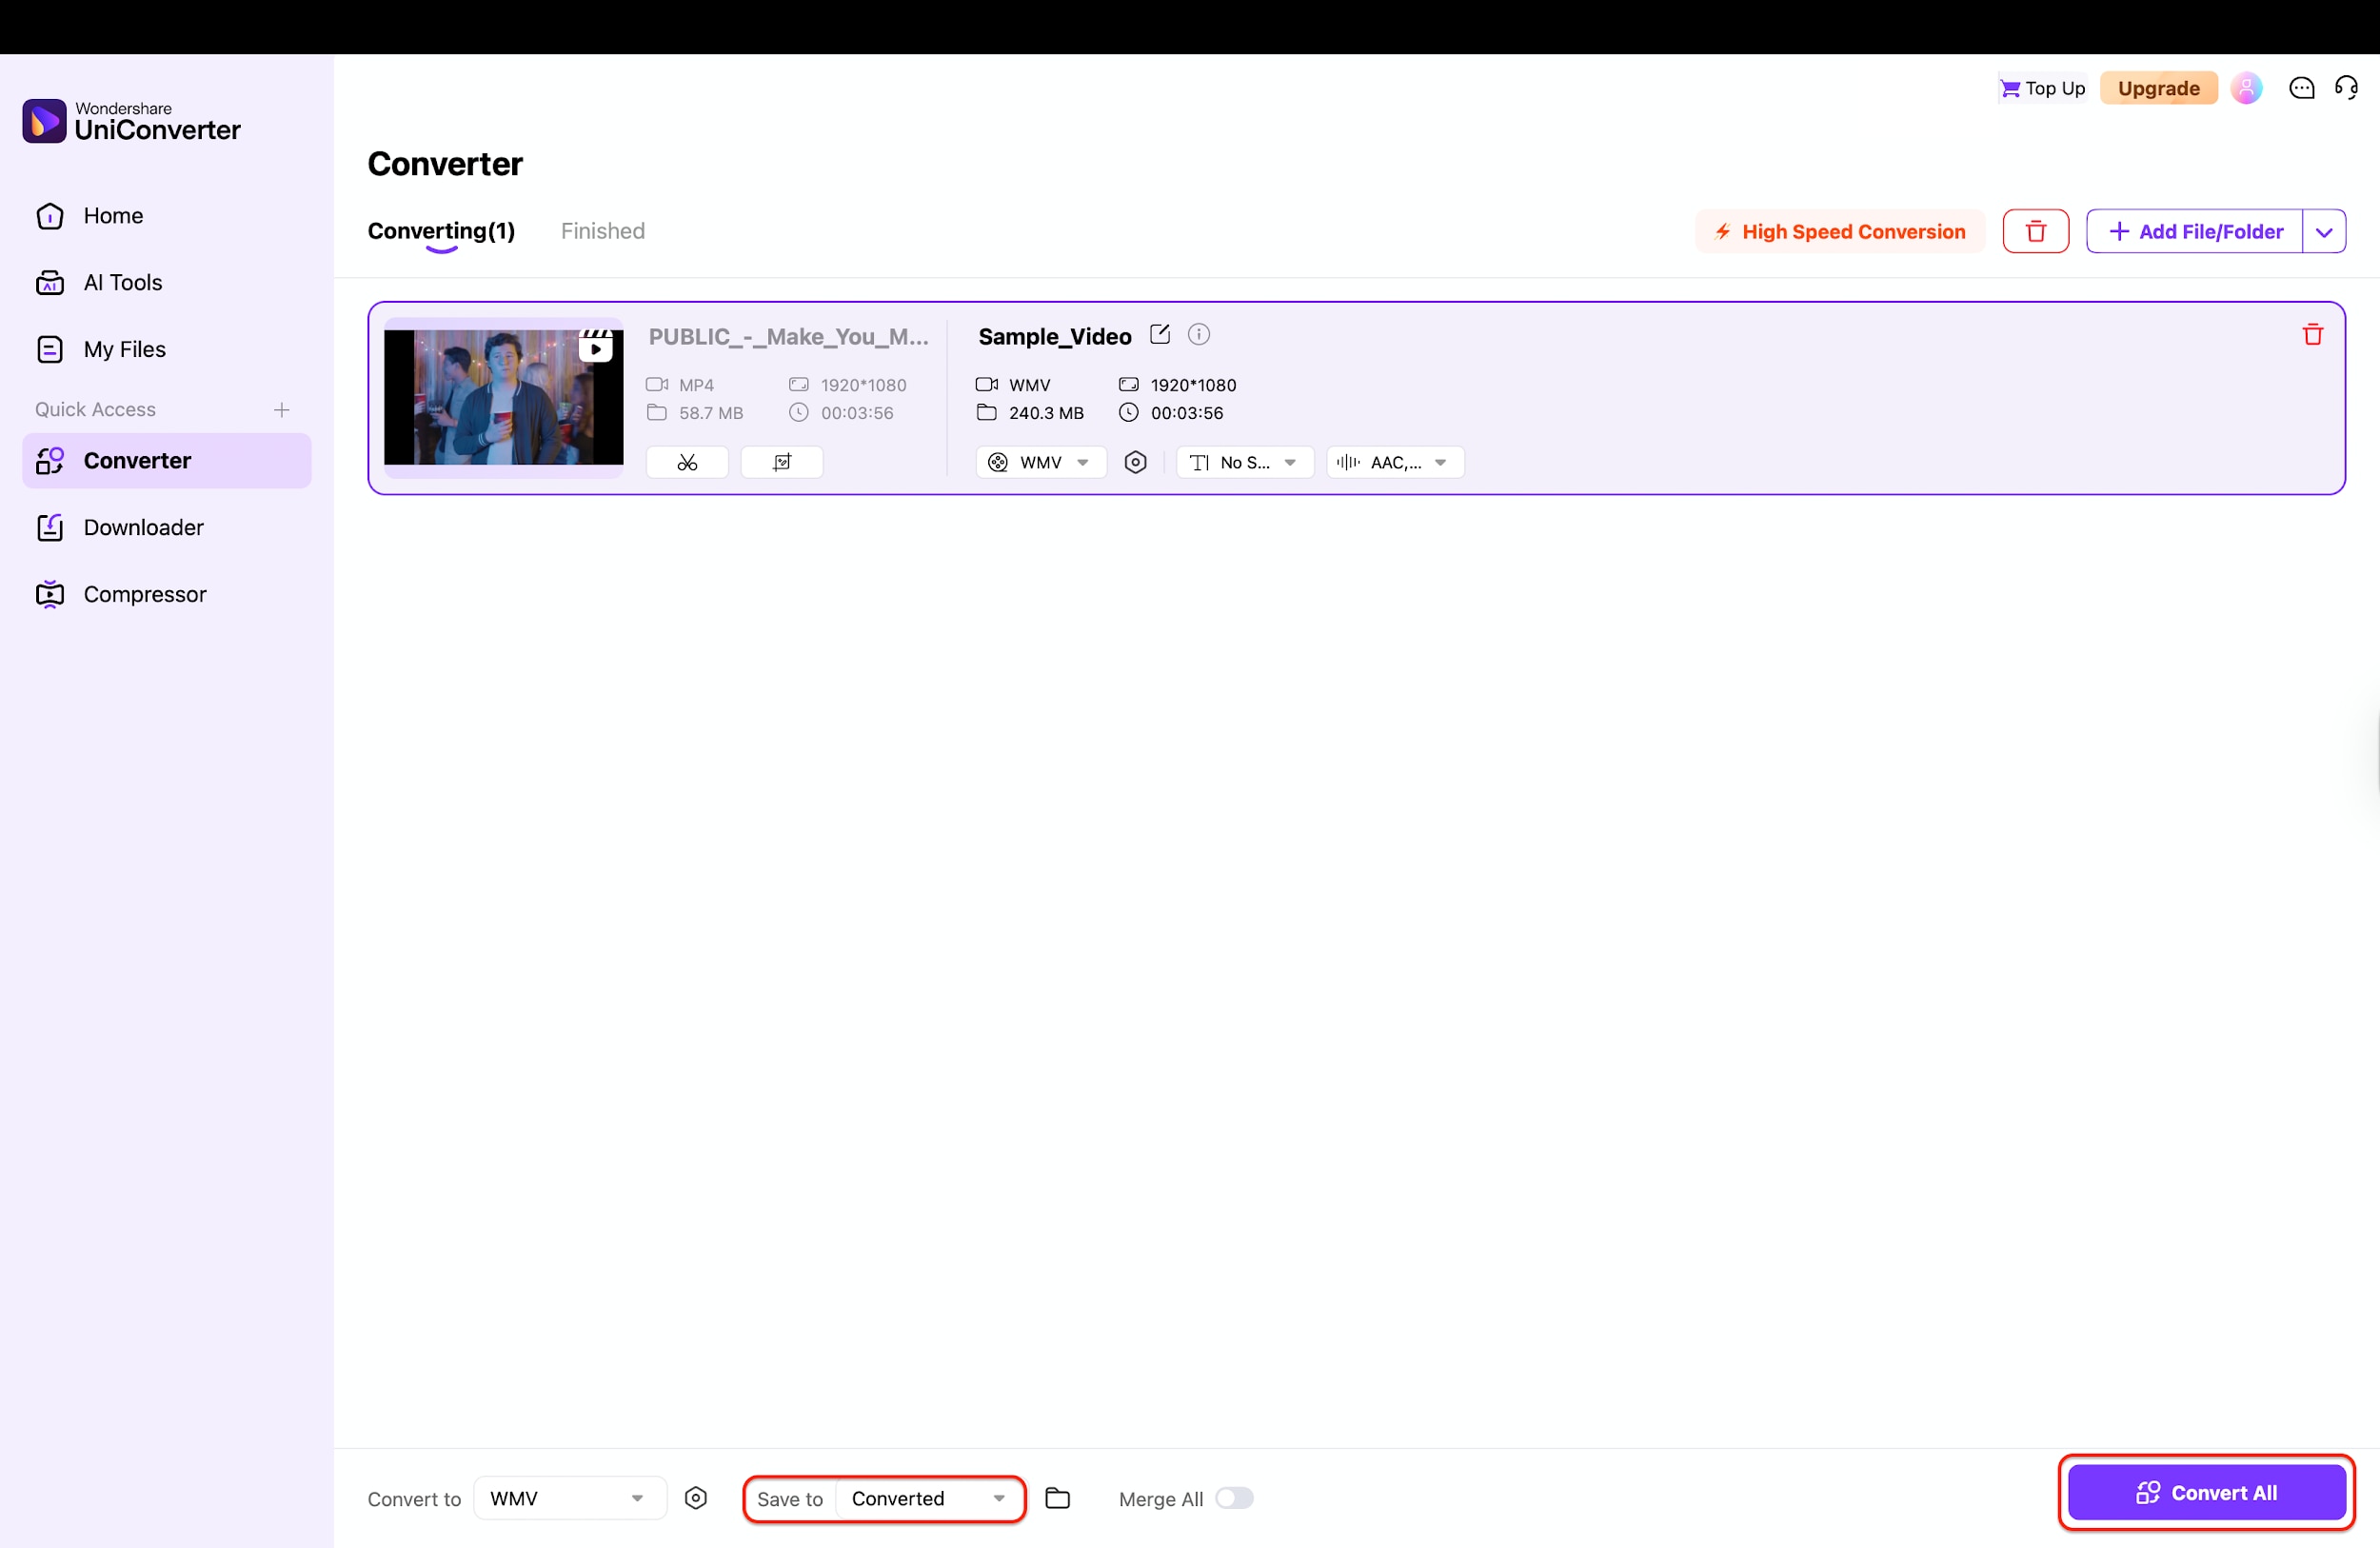Open the AAC audio track dropdown
2380x1548 pixels.
[x=1394, y=462]
